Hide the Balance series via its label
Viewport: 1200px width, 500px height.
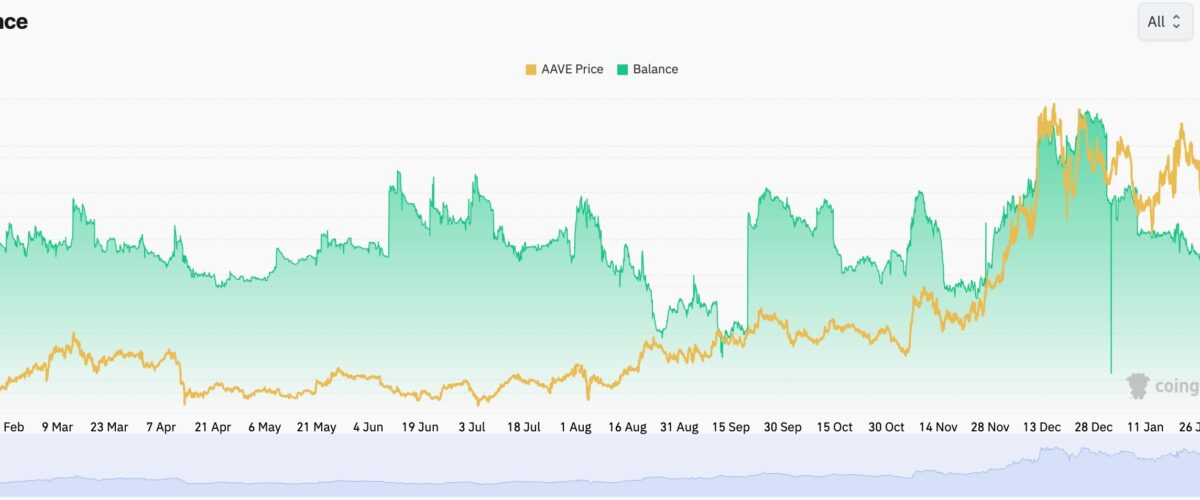point(655,69)
